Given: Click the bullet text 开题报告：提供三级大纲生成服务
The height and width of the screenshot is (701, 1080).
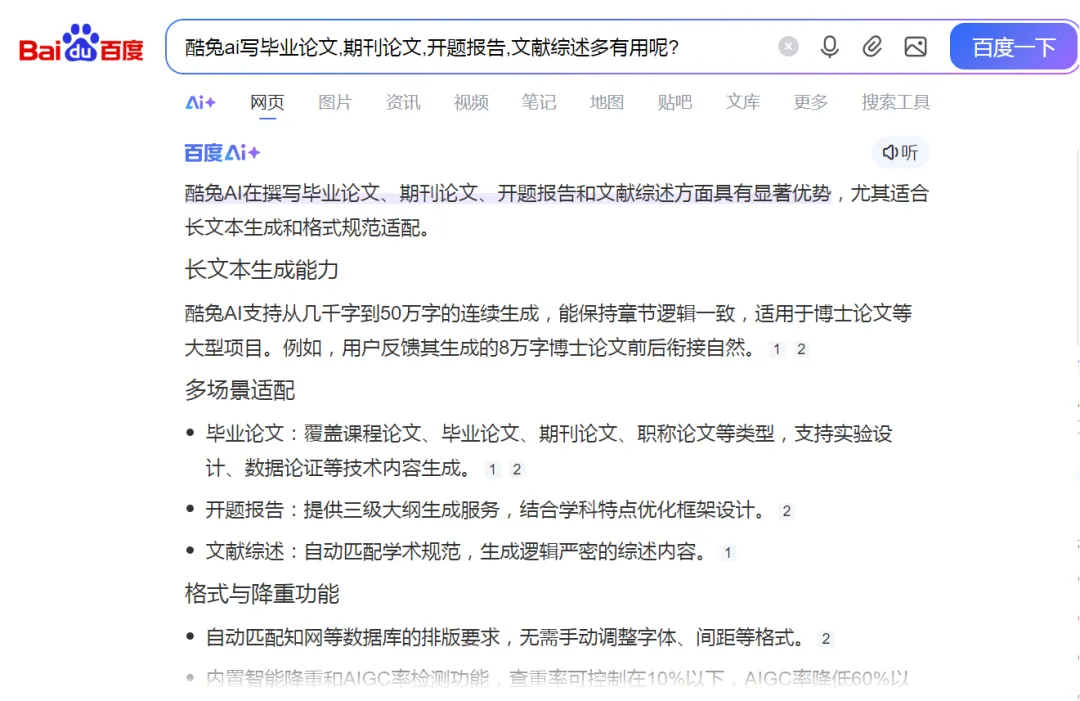Looking at the screenshot, I should 486,510.
